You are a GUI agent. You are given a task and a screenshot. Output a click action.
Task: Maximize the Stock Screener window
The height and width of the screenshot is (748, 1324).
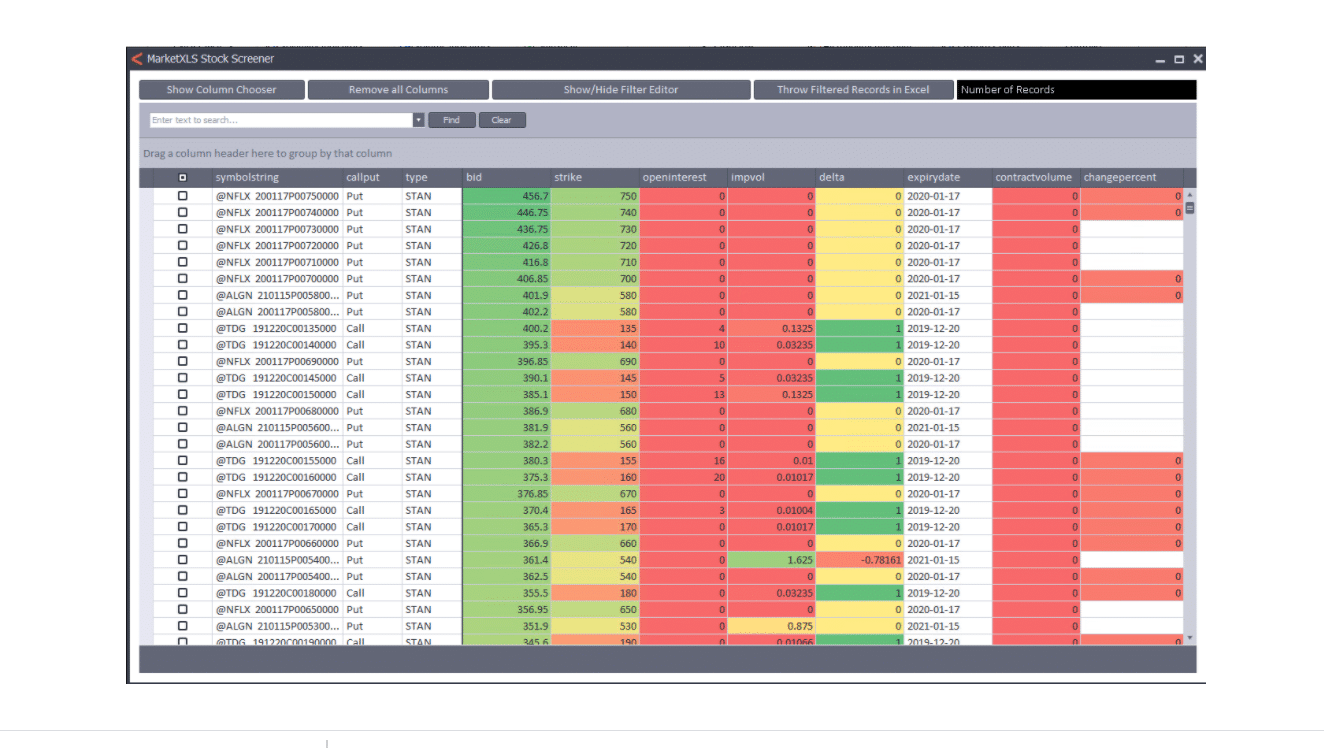1179,60
